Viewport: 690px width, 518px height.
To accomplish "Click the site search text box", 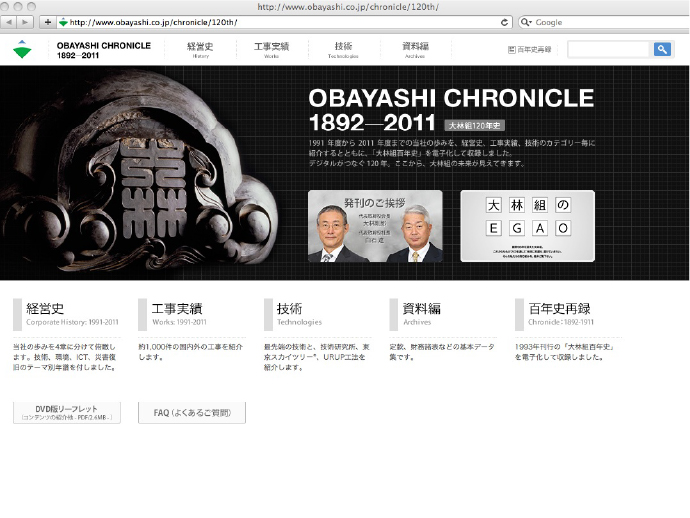I will pyautogui.click(x=609, y=49).
